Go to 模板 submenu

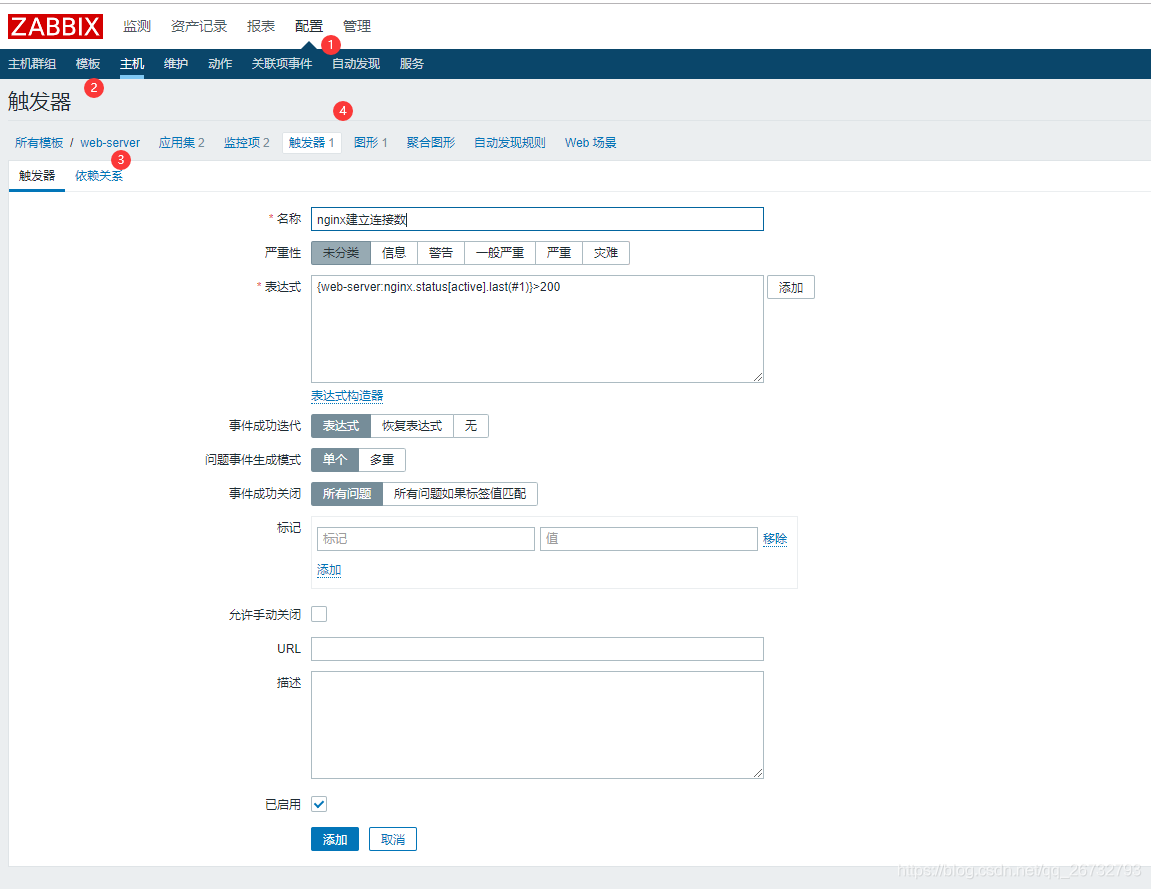(88, 64)
